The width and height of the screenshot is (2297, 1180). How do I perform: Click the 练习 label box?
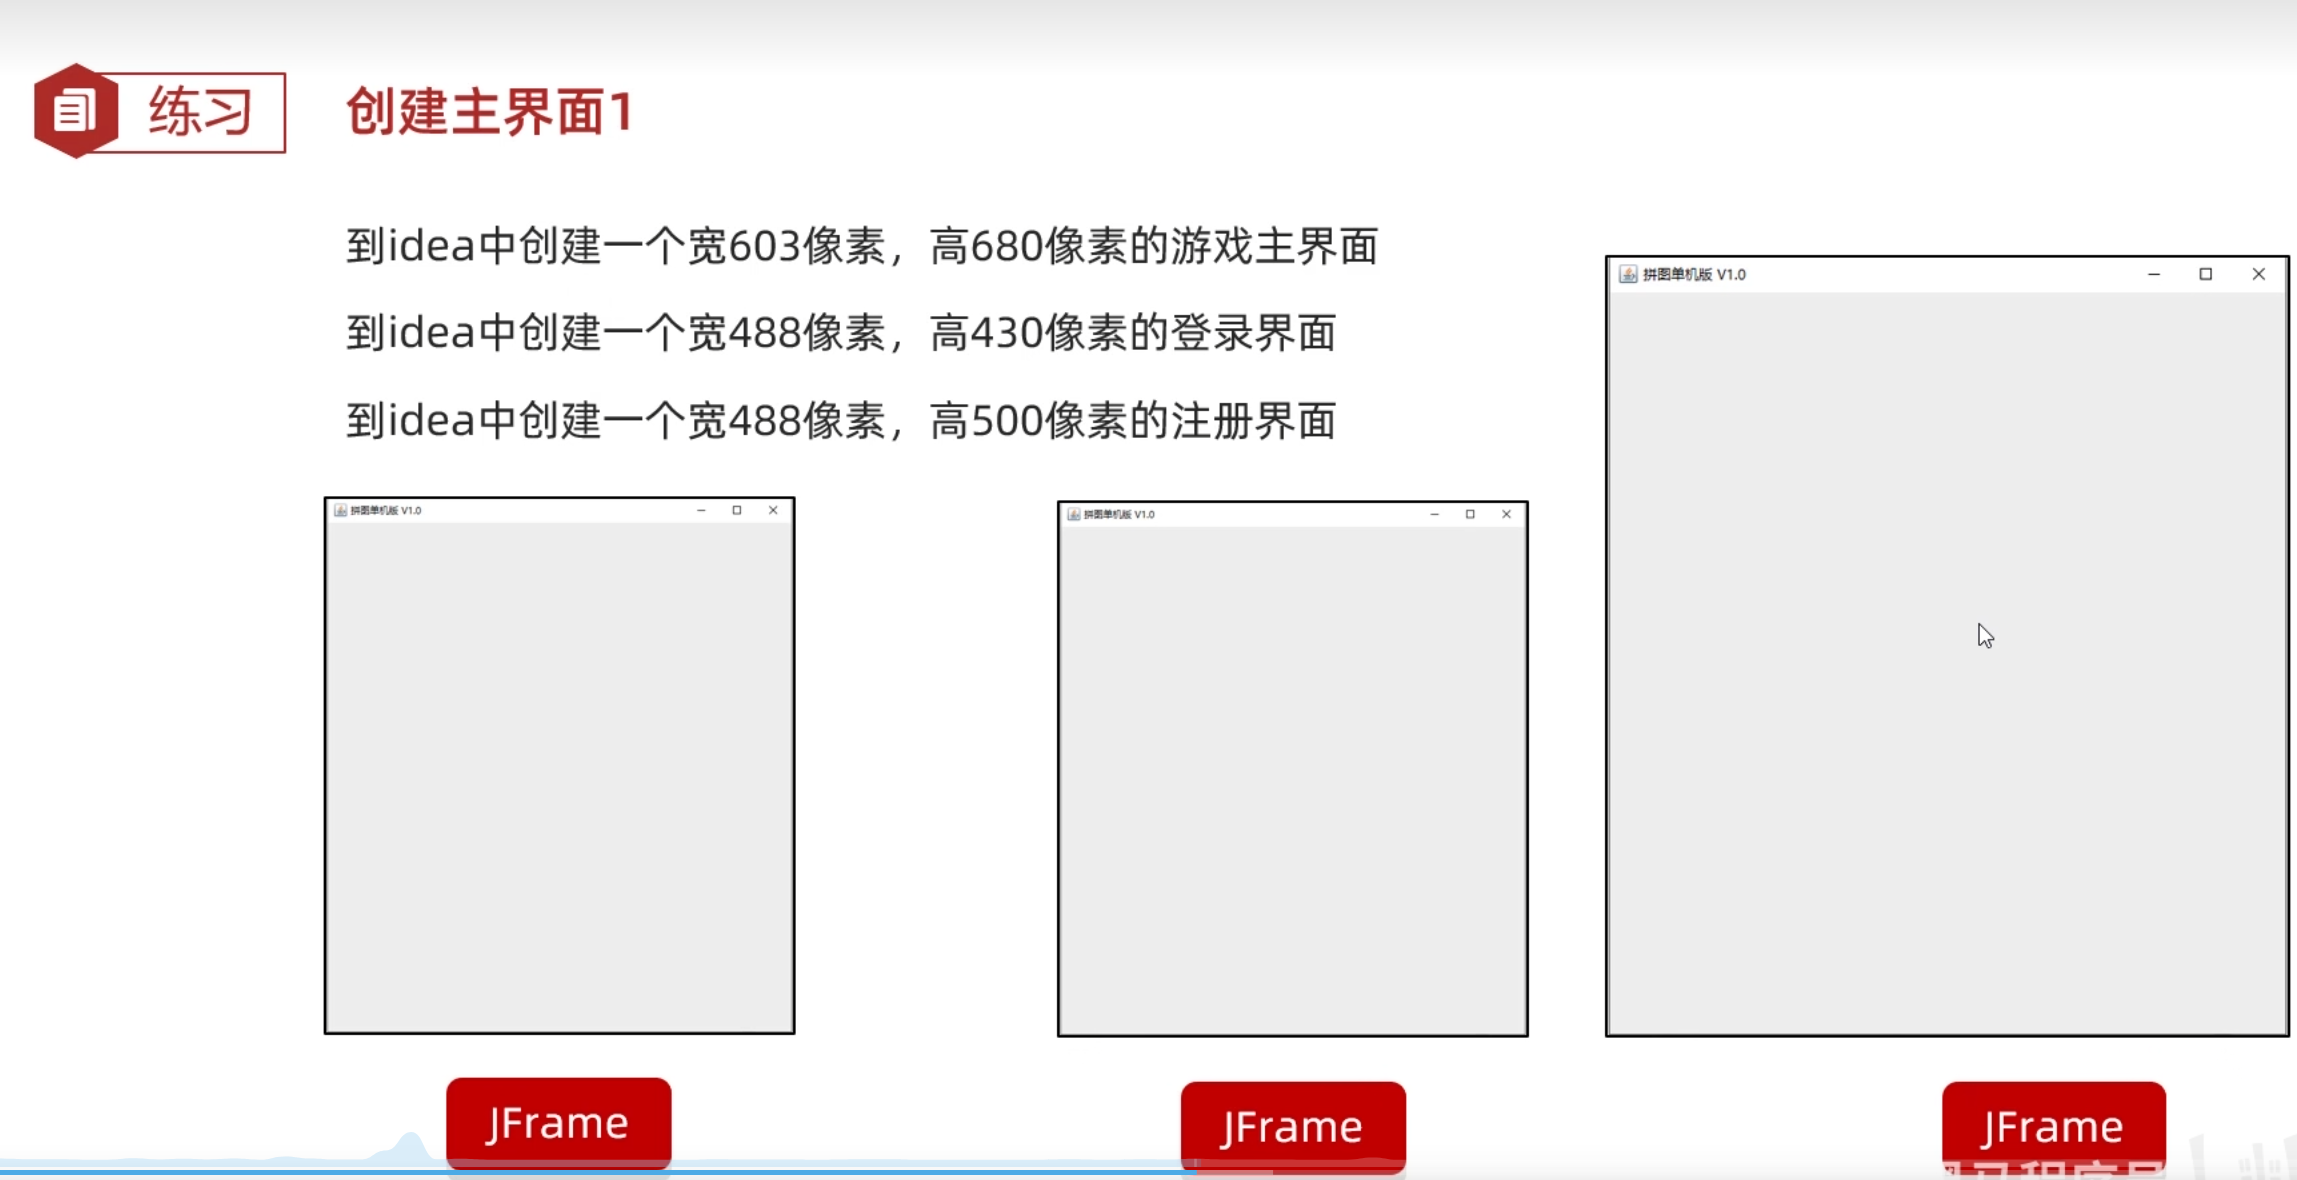pos(200,112)
